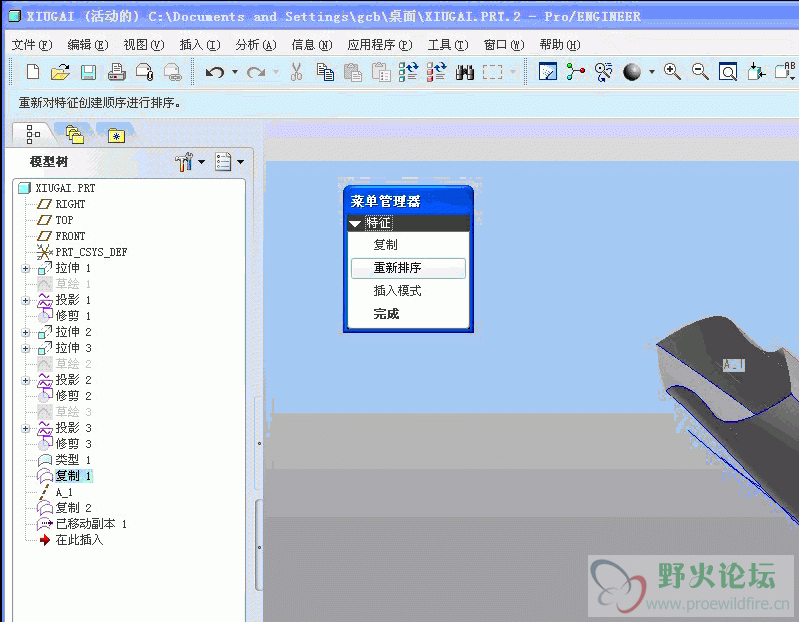Select the TOP datum plane

(64, 220)
